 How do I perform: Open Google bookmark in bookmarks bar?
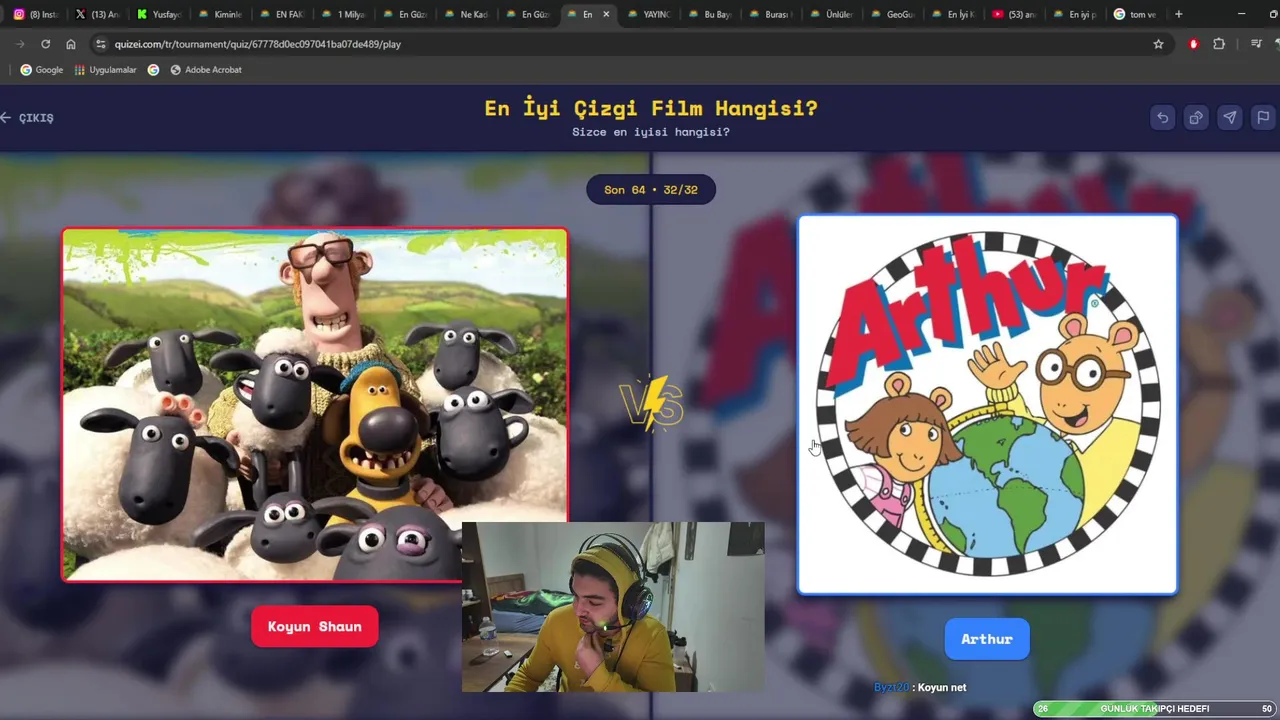42,70
